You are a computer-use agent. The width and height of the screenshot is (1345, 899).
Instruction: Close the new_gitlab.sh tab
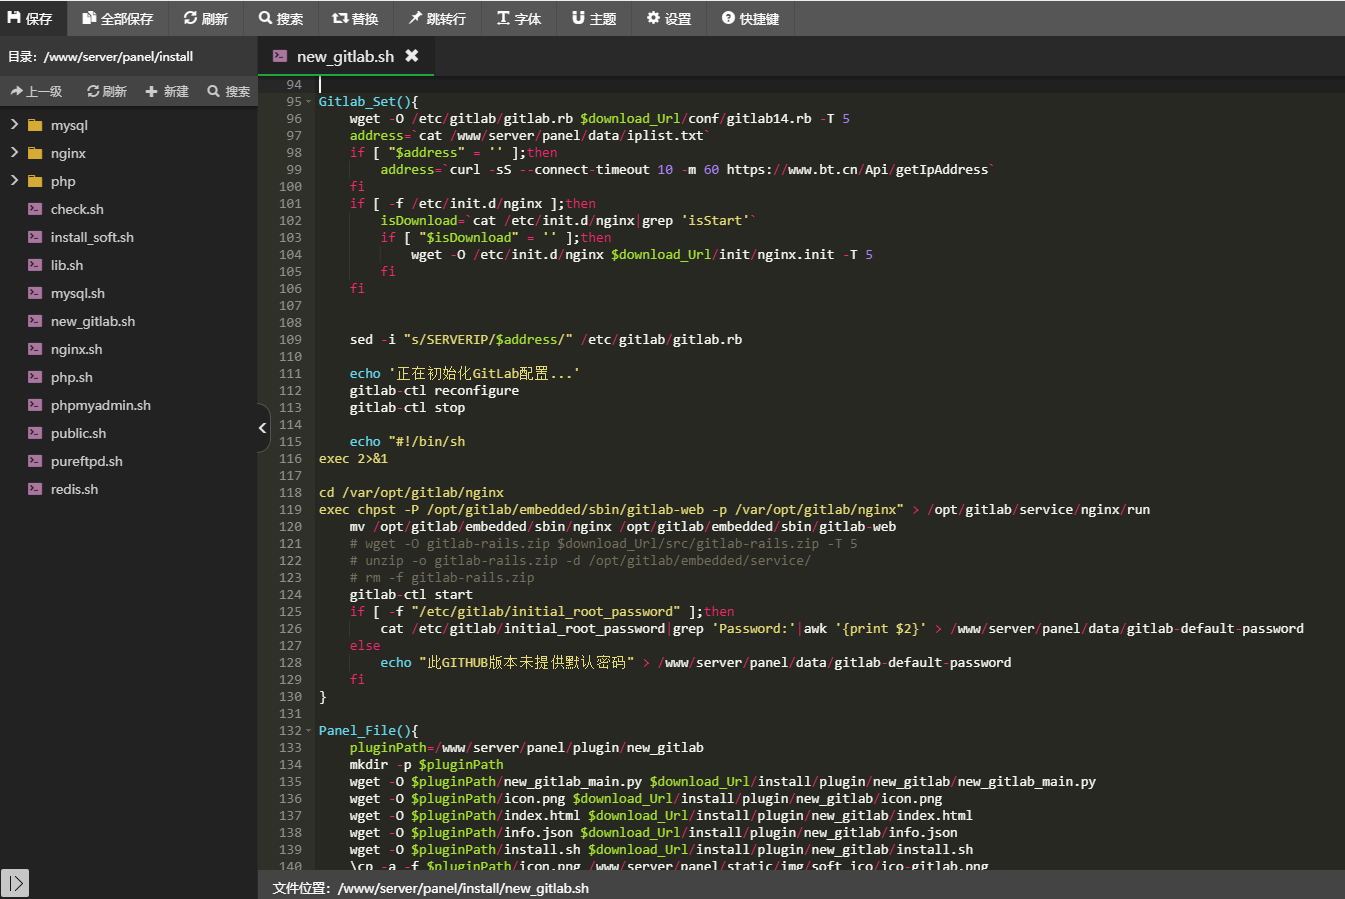(x=412, y=56)
